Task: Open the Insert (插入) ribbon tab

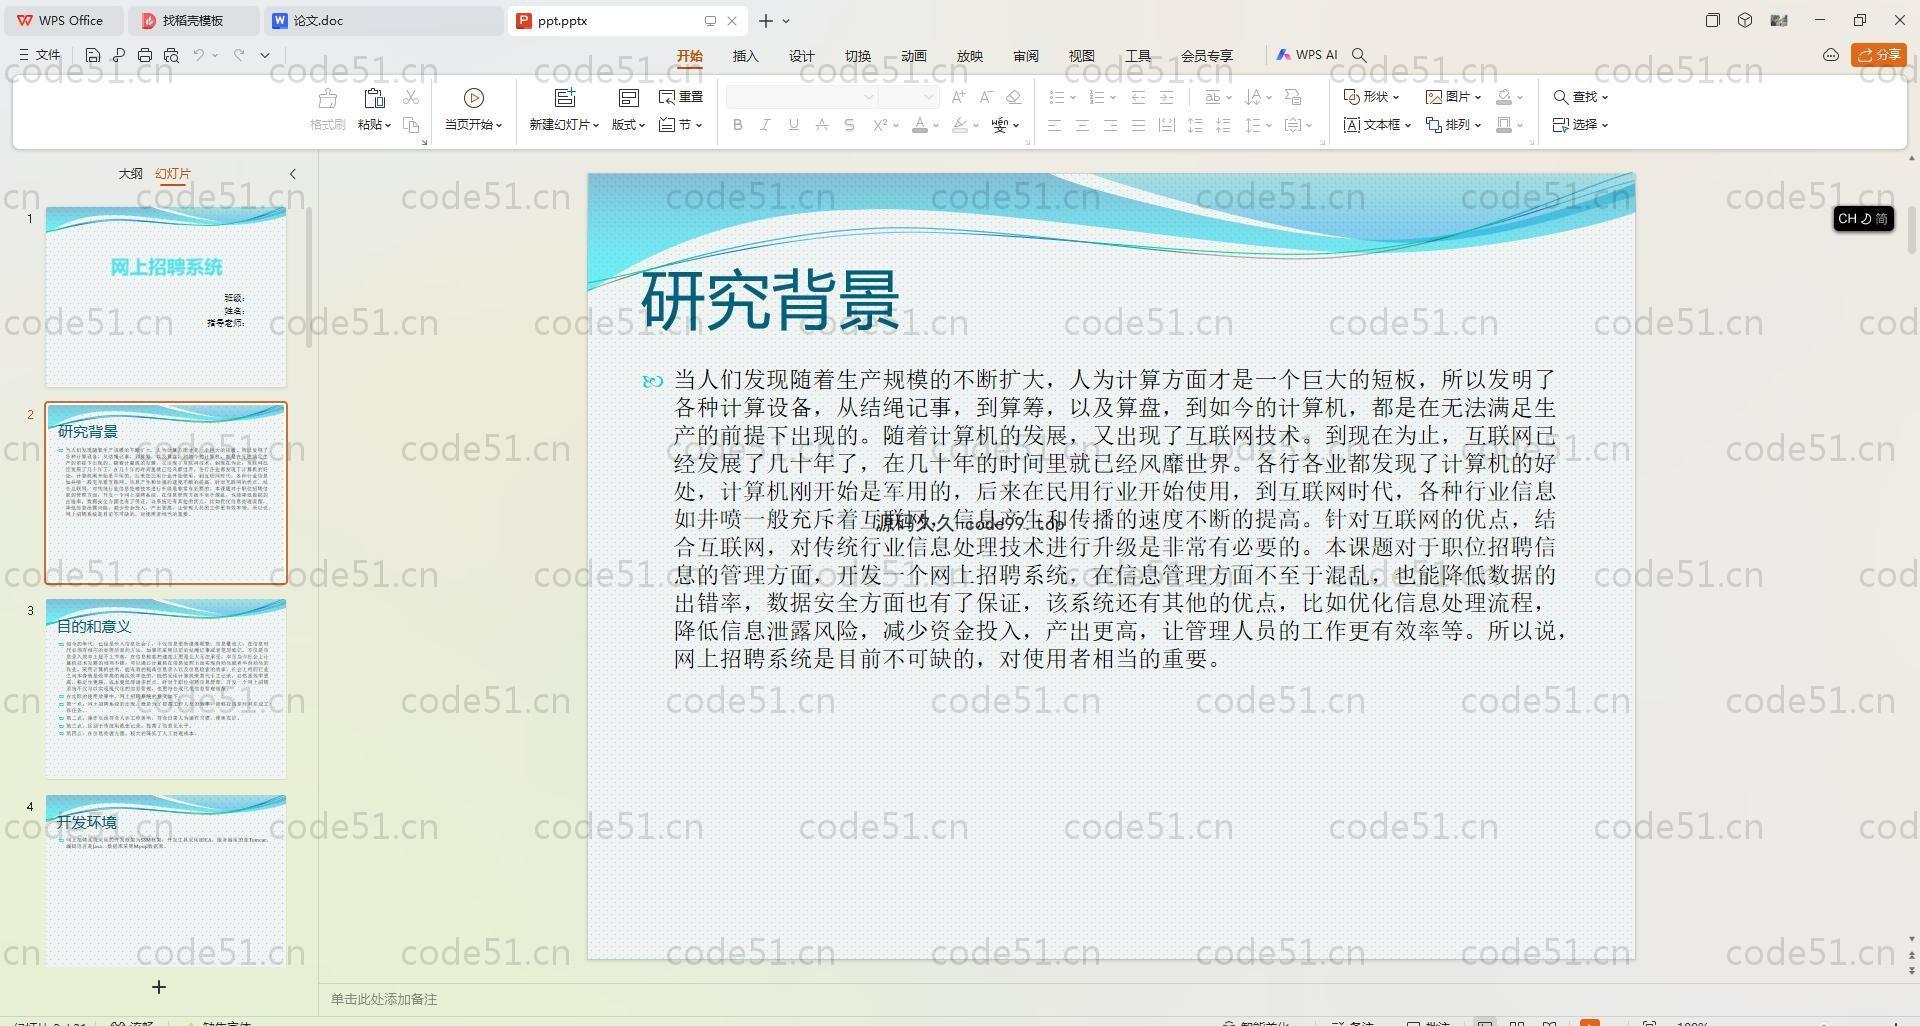Action: (746, 56)
